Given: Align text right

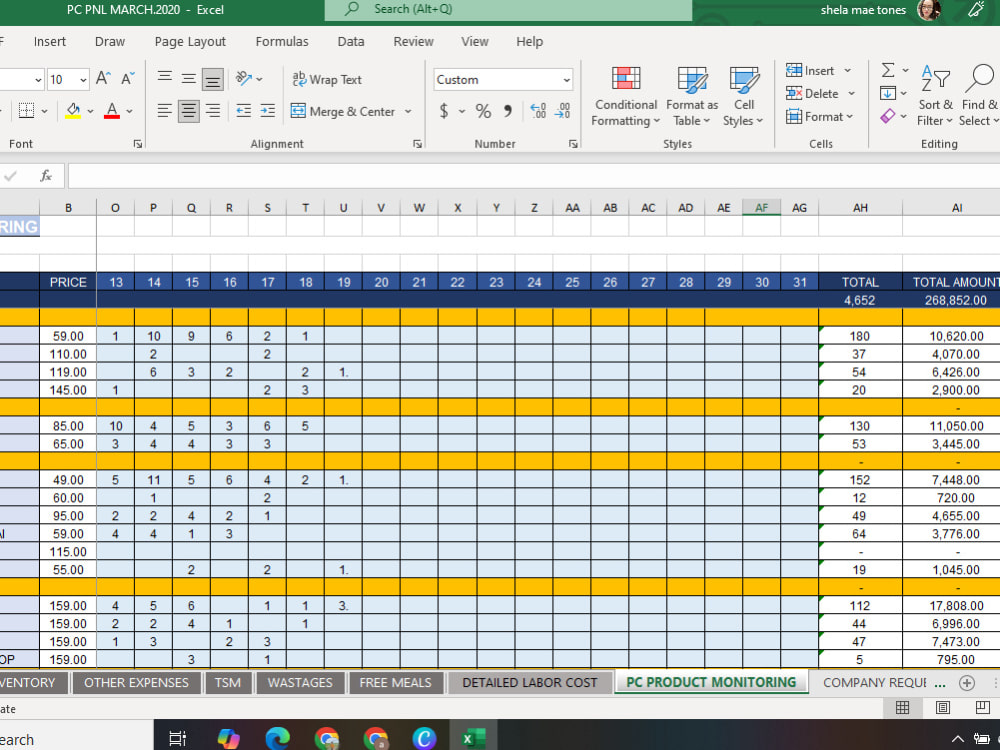Looking at the screenshot, I should (x=213, y=111).
